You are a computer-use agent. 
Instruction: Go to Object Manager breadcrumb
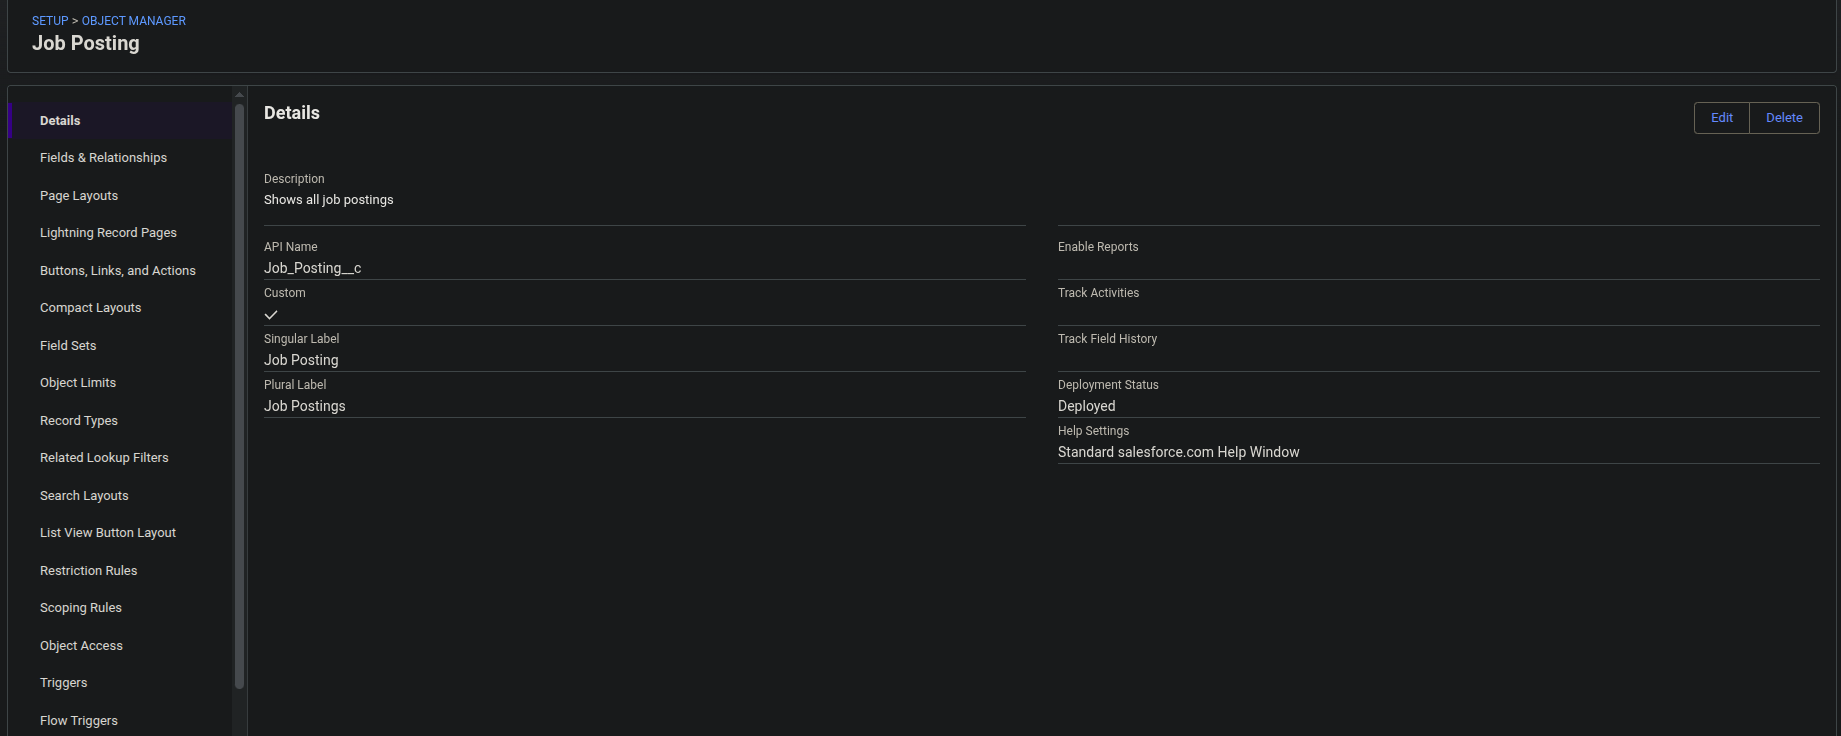click(134, 21)
